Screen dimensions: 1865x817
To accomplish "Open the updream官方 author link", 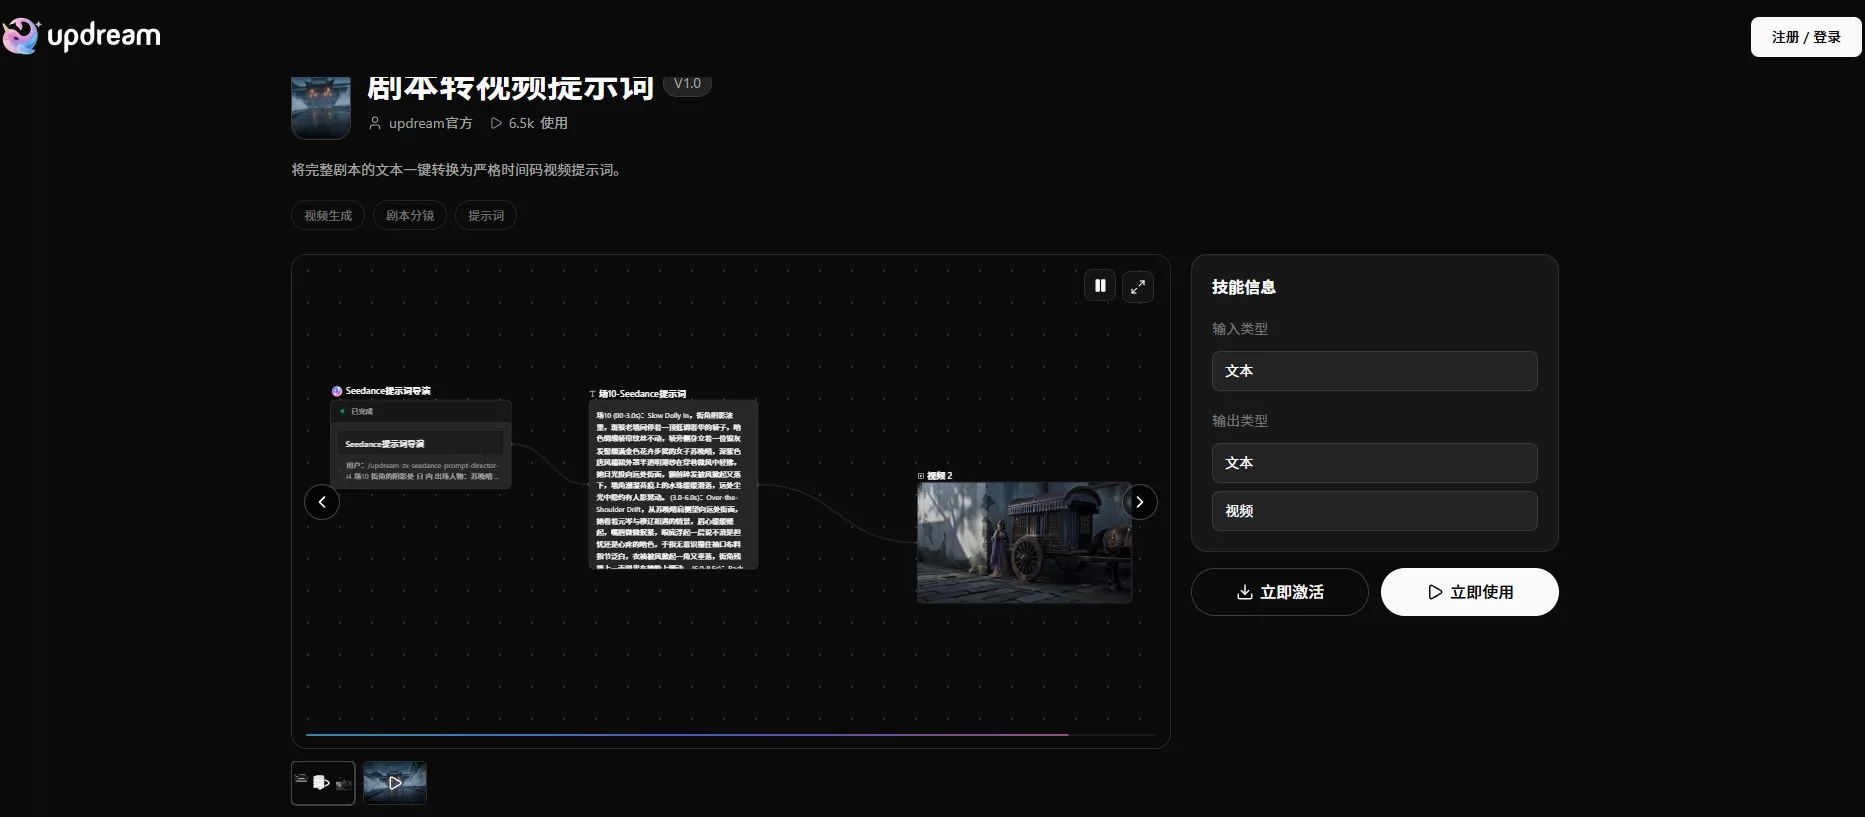I will point(430,123).
